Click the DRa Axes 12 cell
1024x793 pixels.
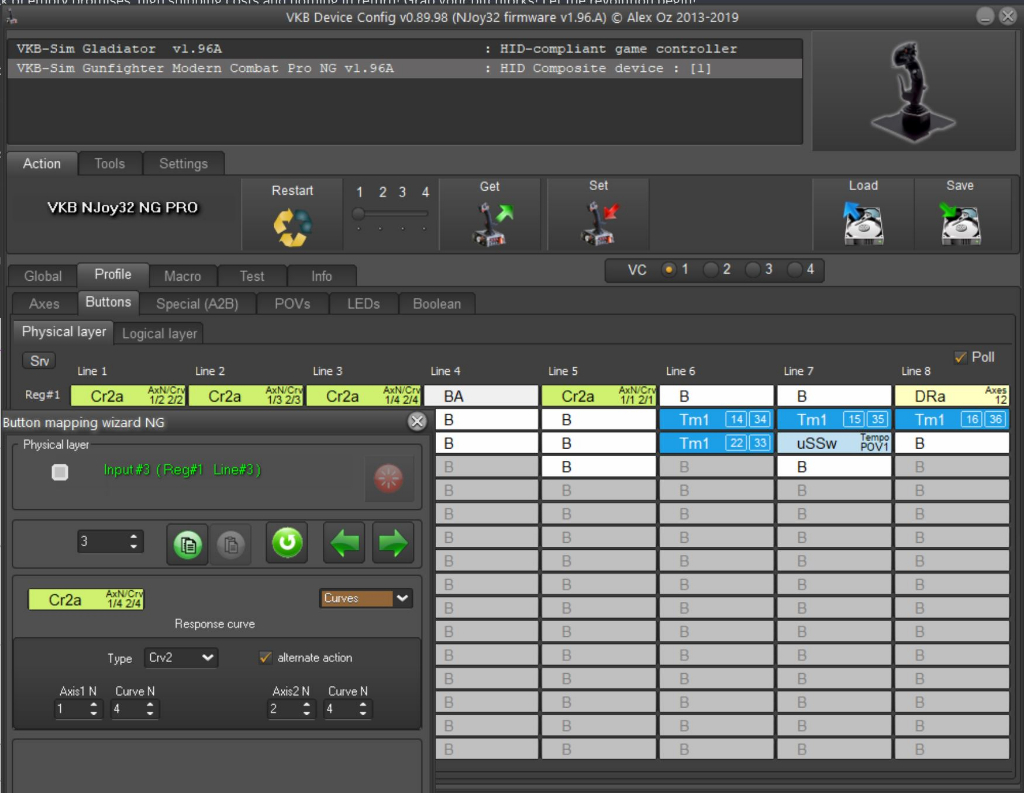952,396
